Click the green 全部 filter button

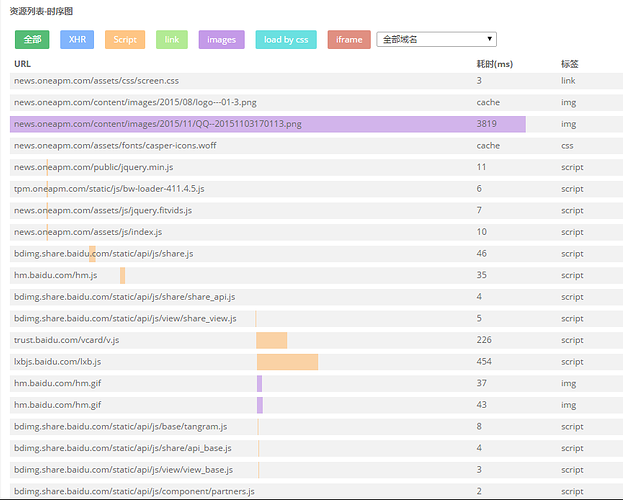[x=32, y=39]
